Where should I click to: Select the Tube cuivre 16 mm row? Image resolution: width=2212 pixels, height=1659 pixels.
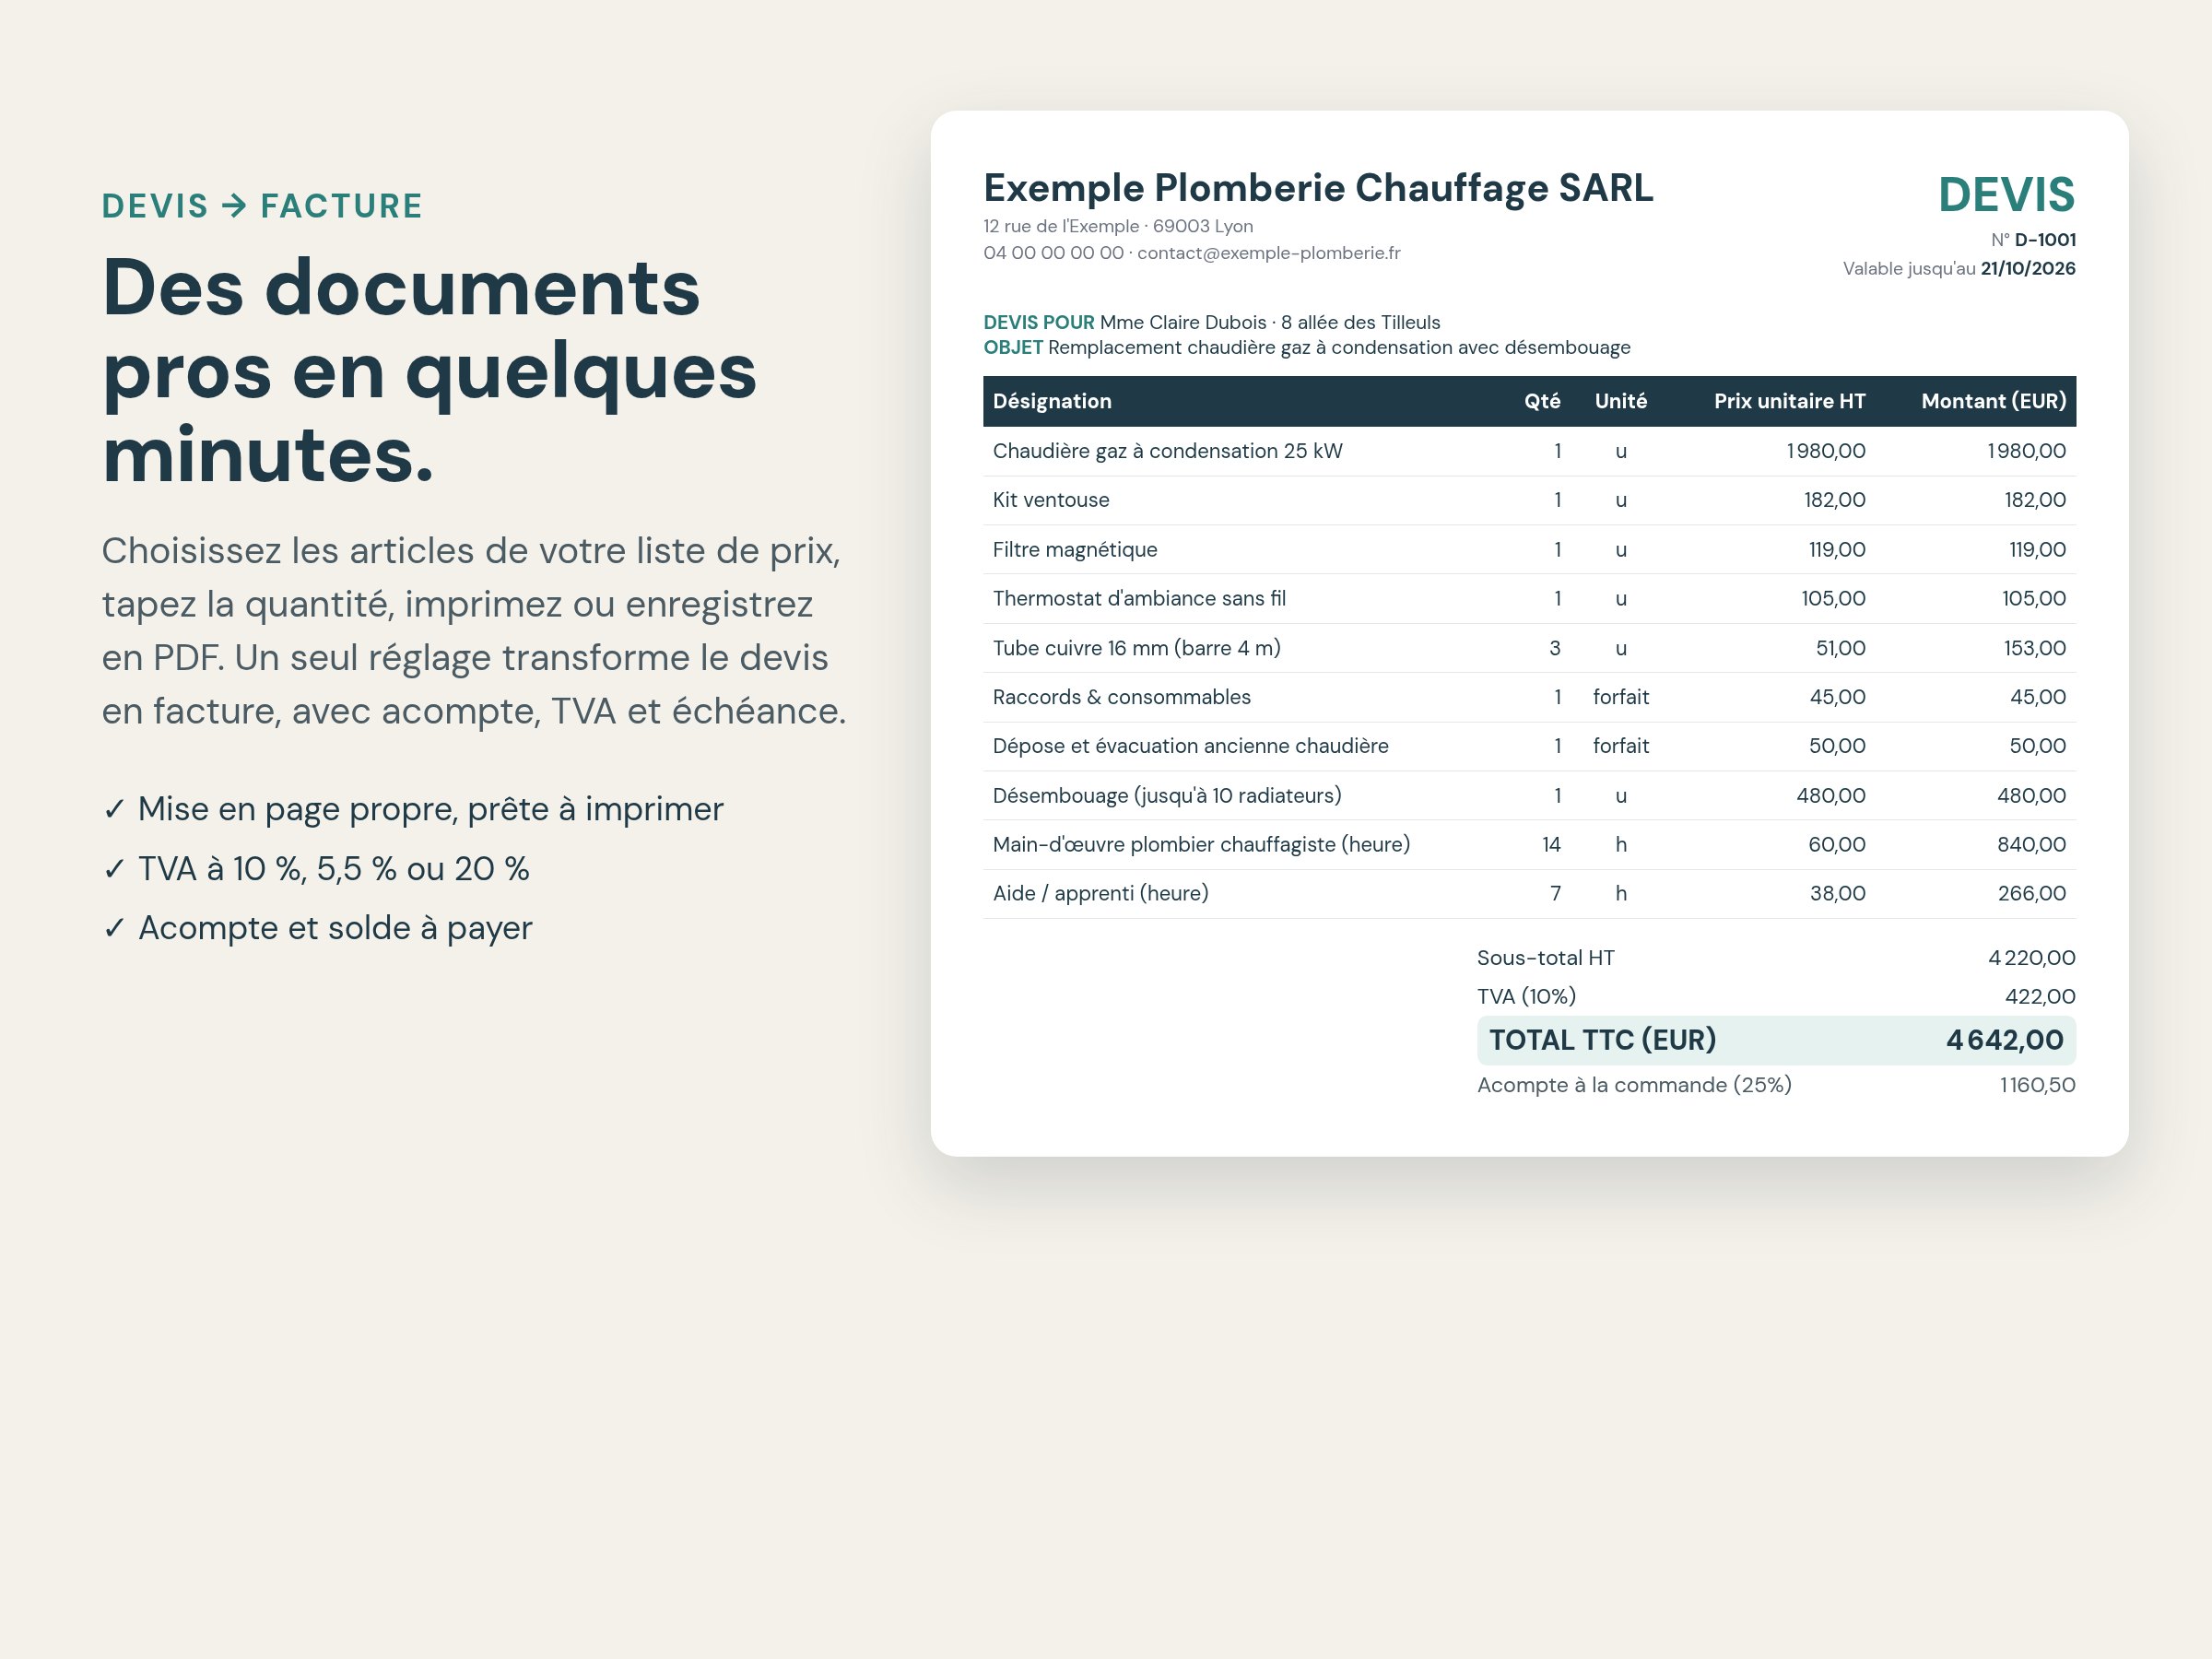pyautogui.click(x=1529, y=648)
